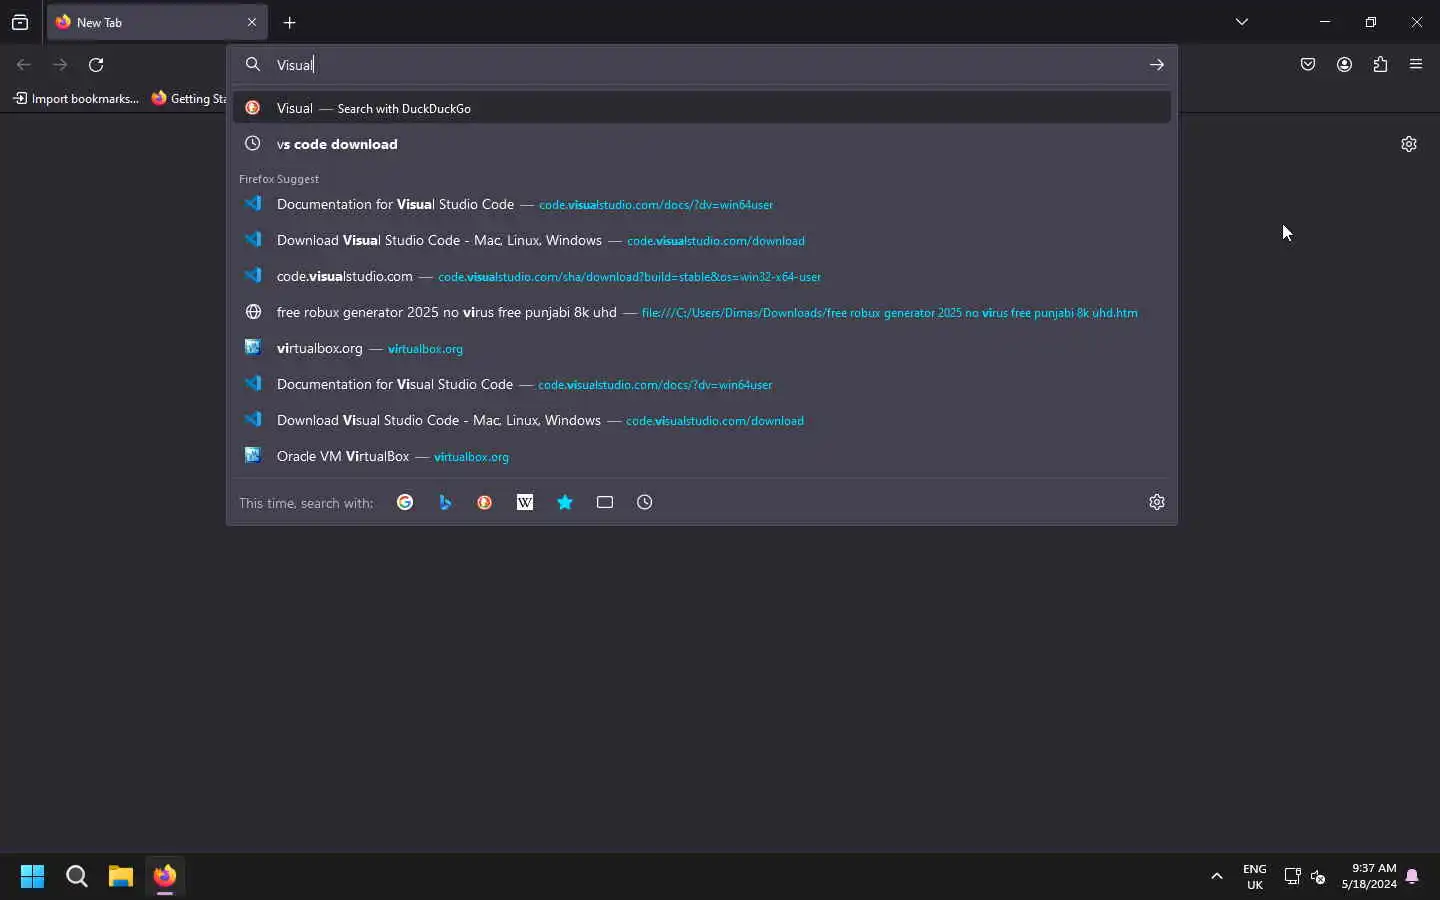Search this time with DuckDuckGo icon

tap(485, 502)
